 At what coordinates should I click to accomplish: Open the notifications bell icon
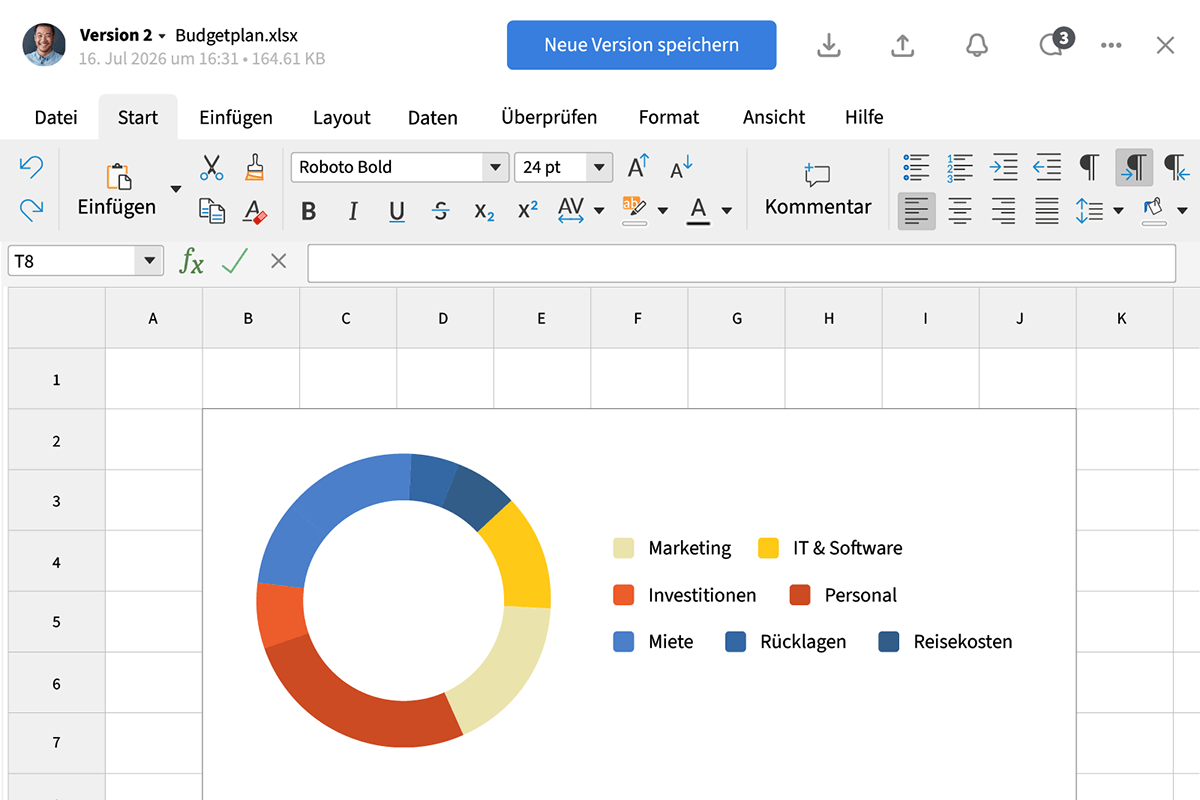pos(976,45)
